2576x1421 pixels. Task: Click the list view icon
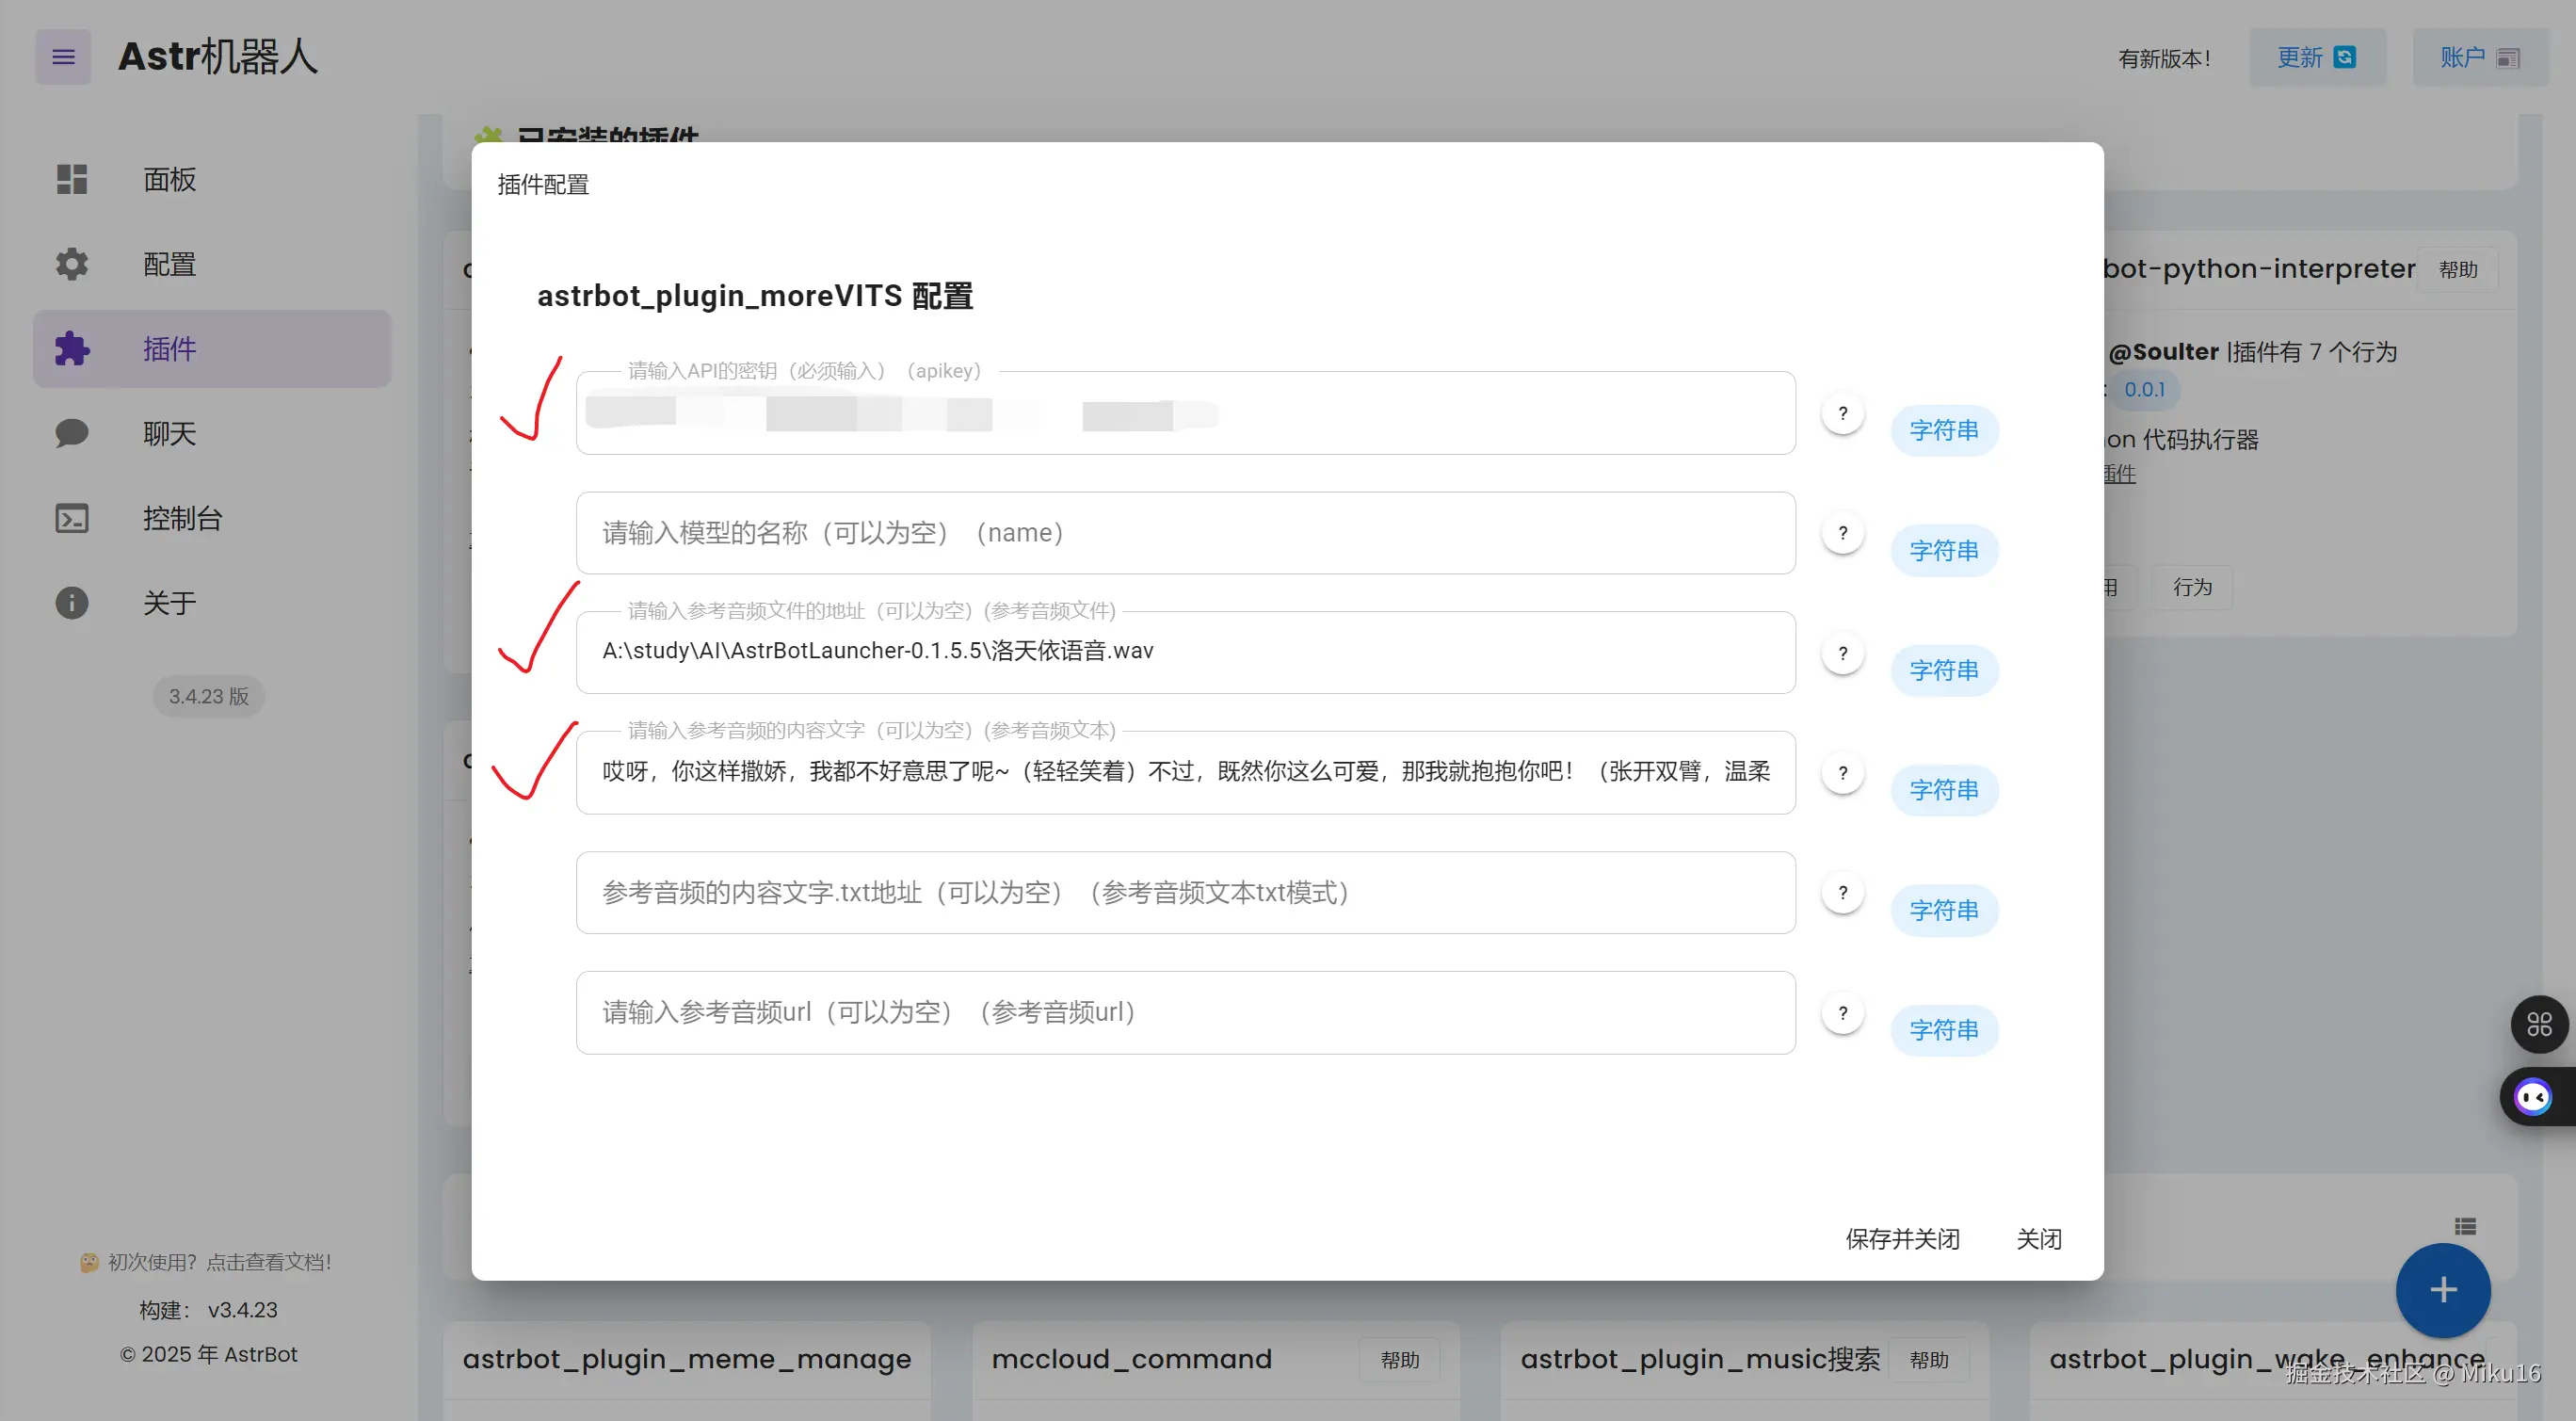tap(2465, 1226)
